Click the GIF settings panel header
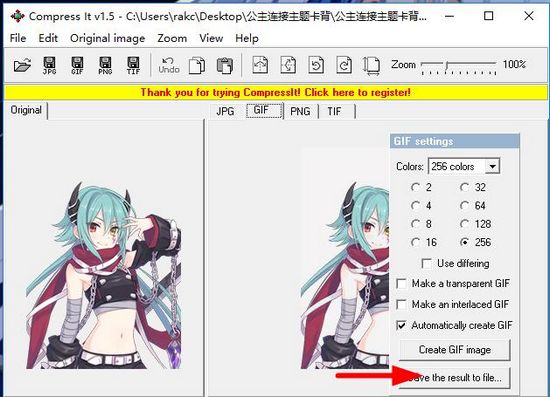The image size is (550, 397). click(x=455, y=141)
